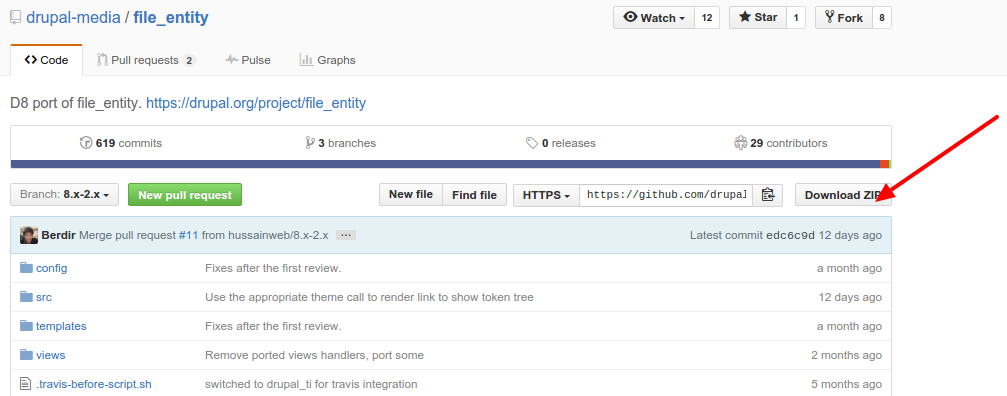Switch to the Code tab

tap(46, 60)
